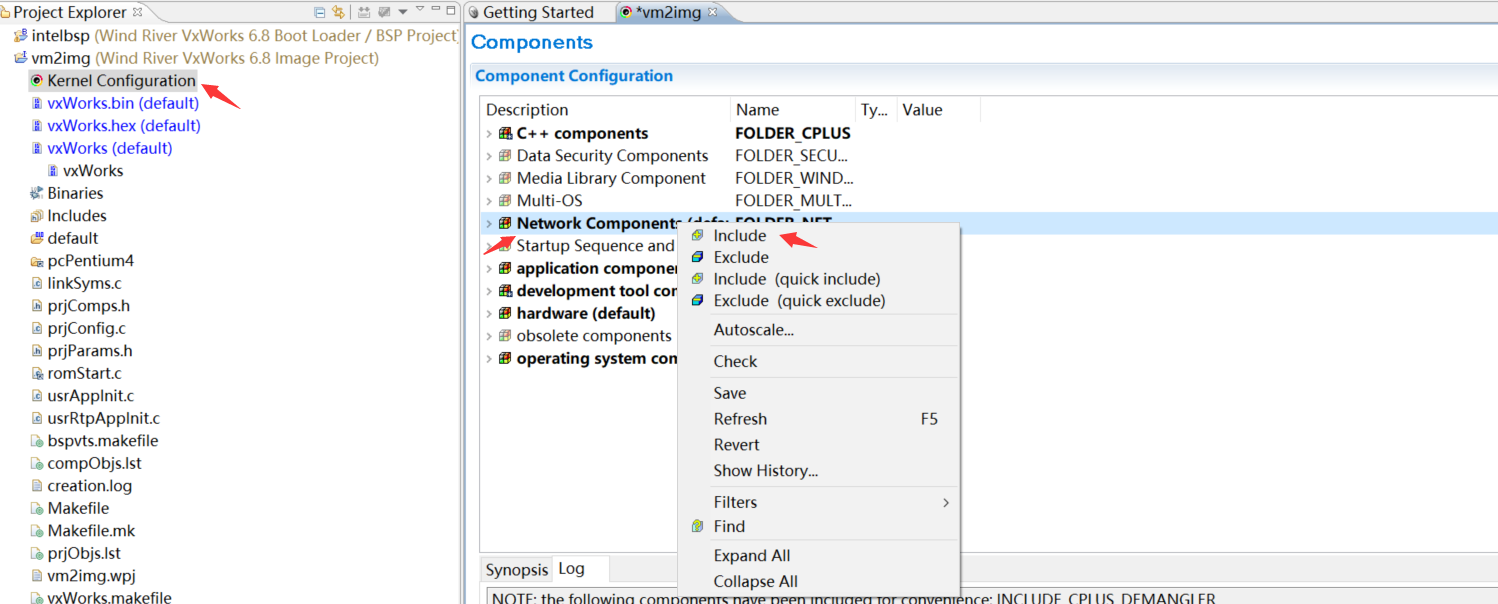Click the prjComps.h header file icon
The image size is (1498, 604).
click(x=37, y=305)
